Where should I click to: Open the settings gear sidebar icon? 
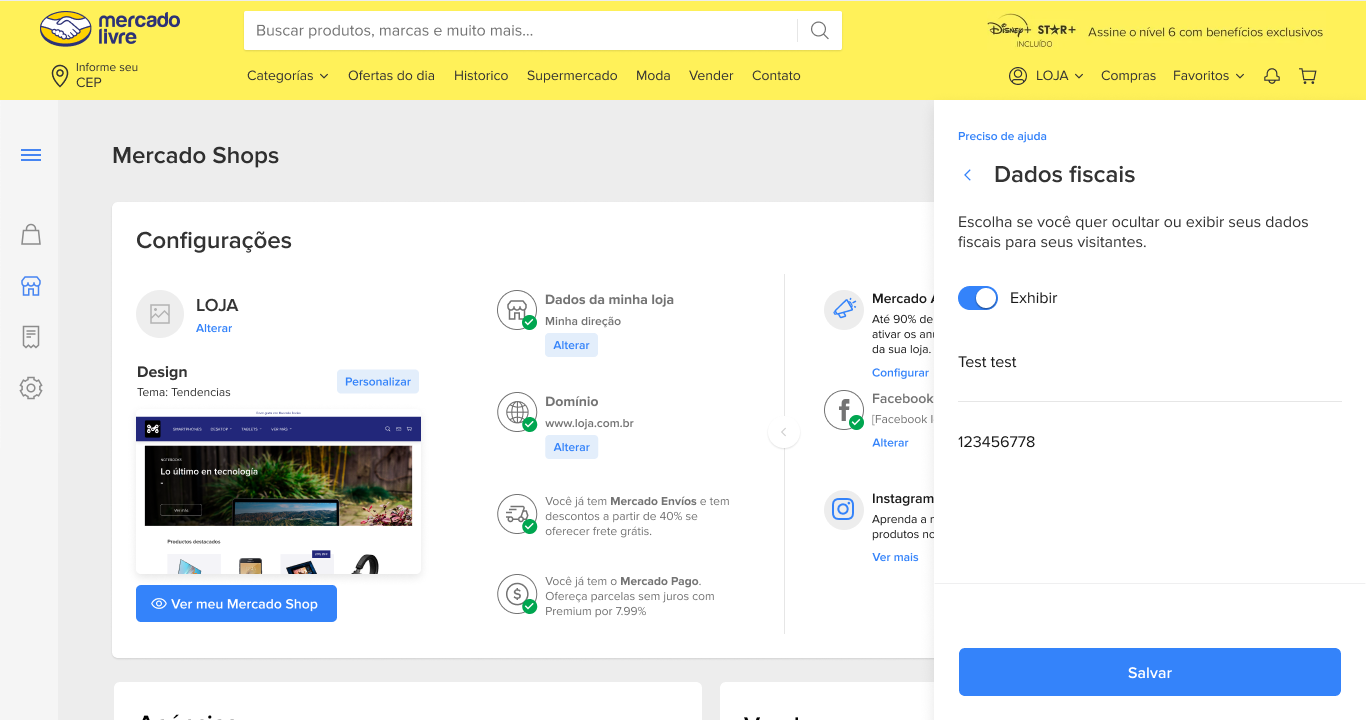pyautogui.click(x=31, y=388)
